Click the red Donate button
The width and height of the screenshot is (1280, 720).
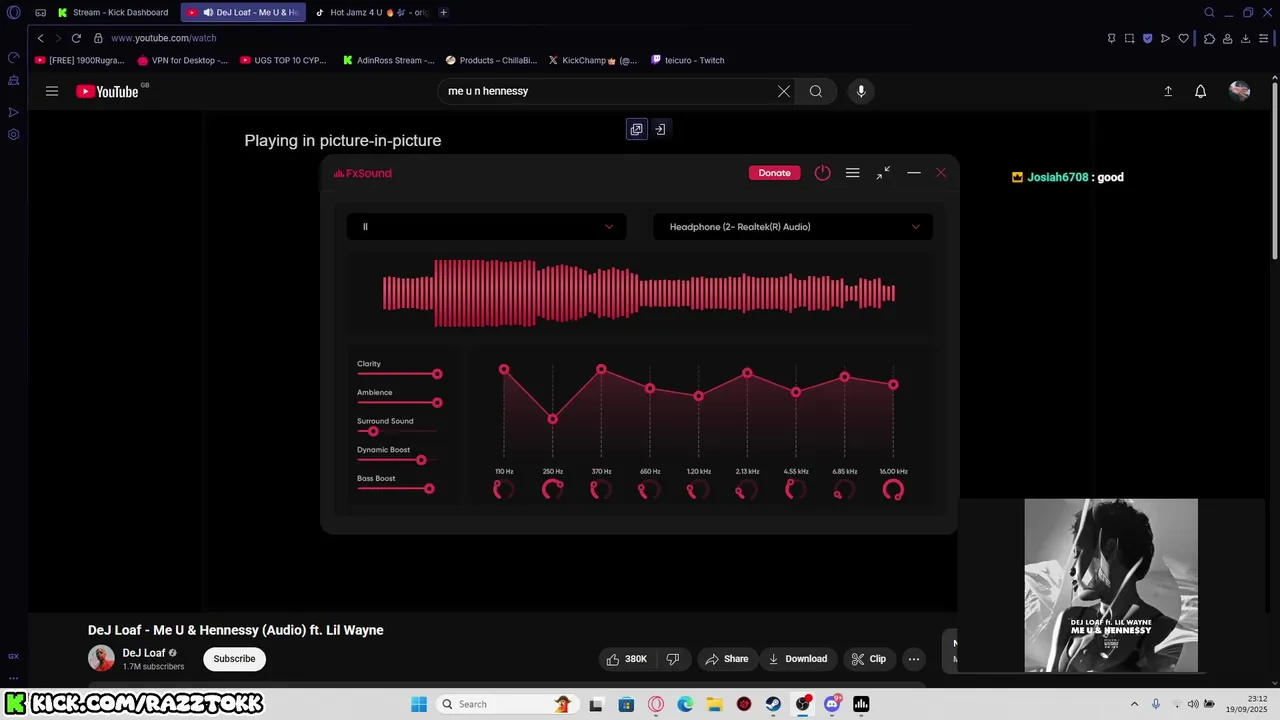coord(774,173)
